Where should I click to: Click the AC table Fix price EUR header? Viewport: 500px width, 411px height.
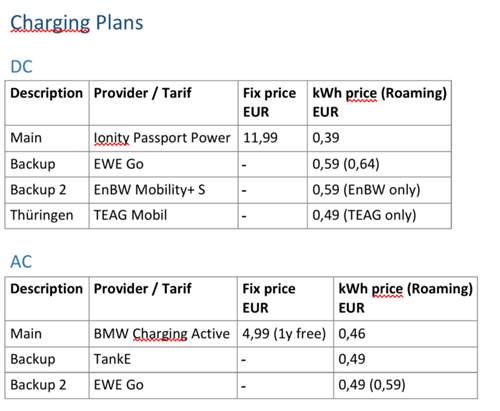tap(285, 299)
